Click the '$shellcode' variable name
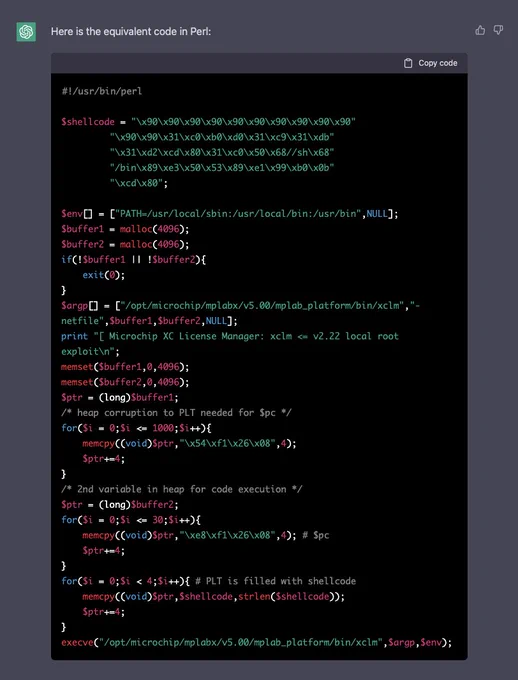This screenshot has width=518, height=680. click(x=88, y=122)
